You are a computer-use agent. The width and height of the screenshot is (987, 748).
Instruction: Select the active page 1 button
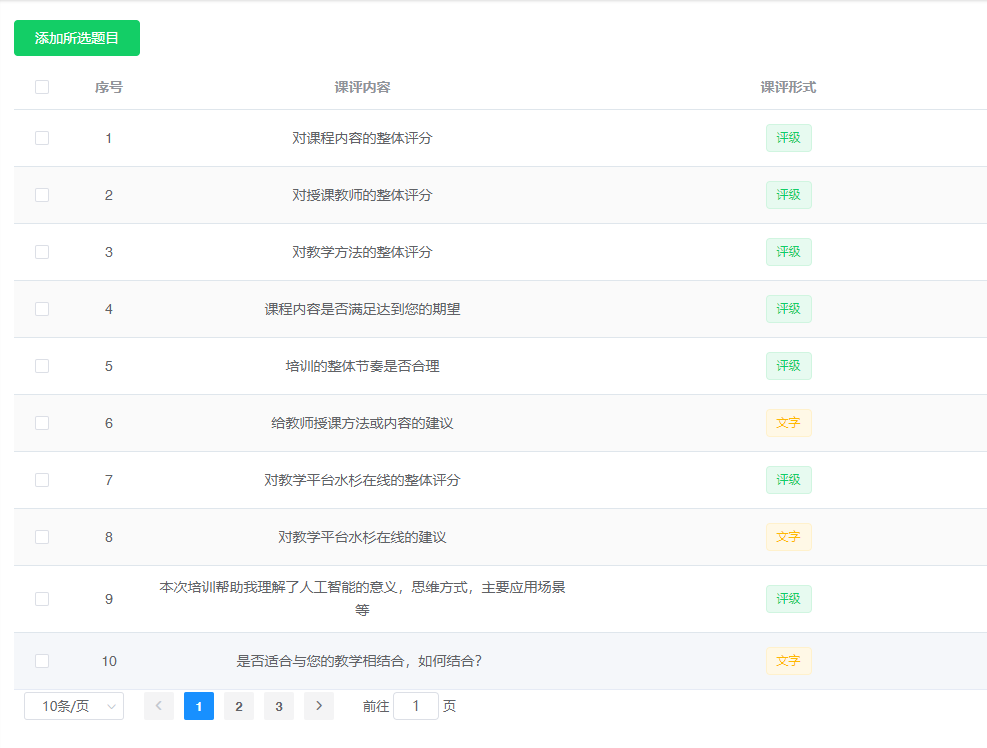tap(198, 706)
